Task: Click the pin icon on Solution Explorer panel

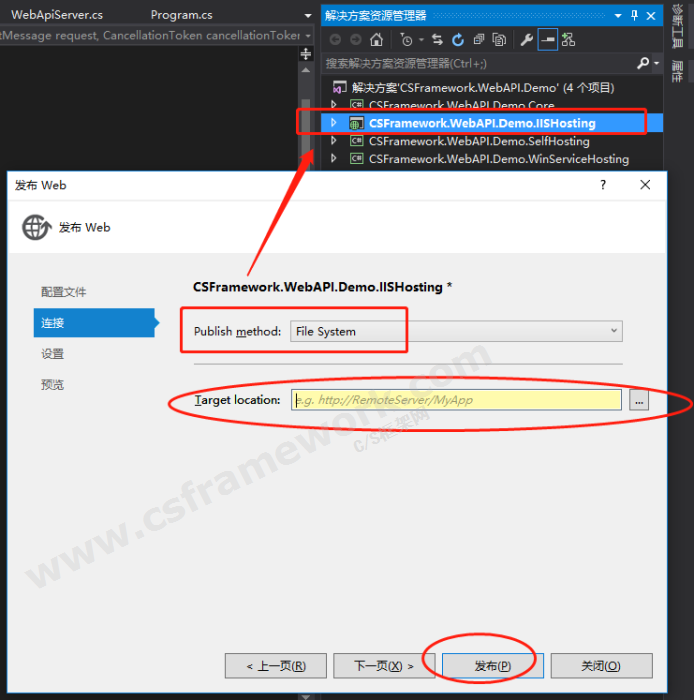Action: (x=634, y=15)
